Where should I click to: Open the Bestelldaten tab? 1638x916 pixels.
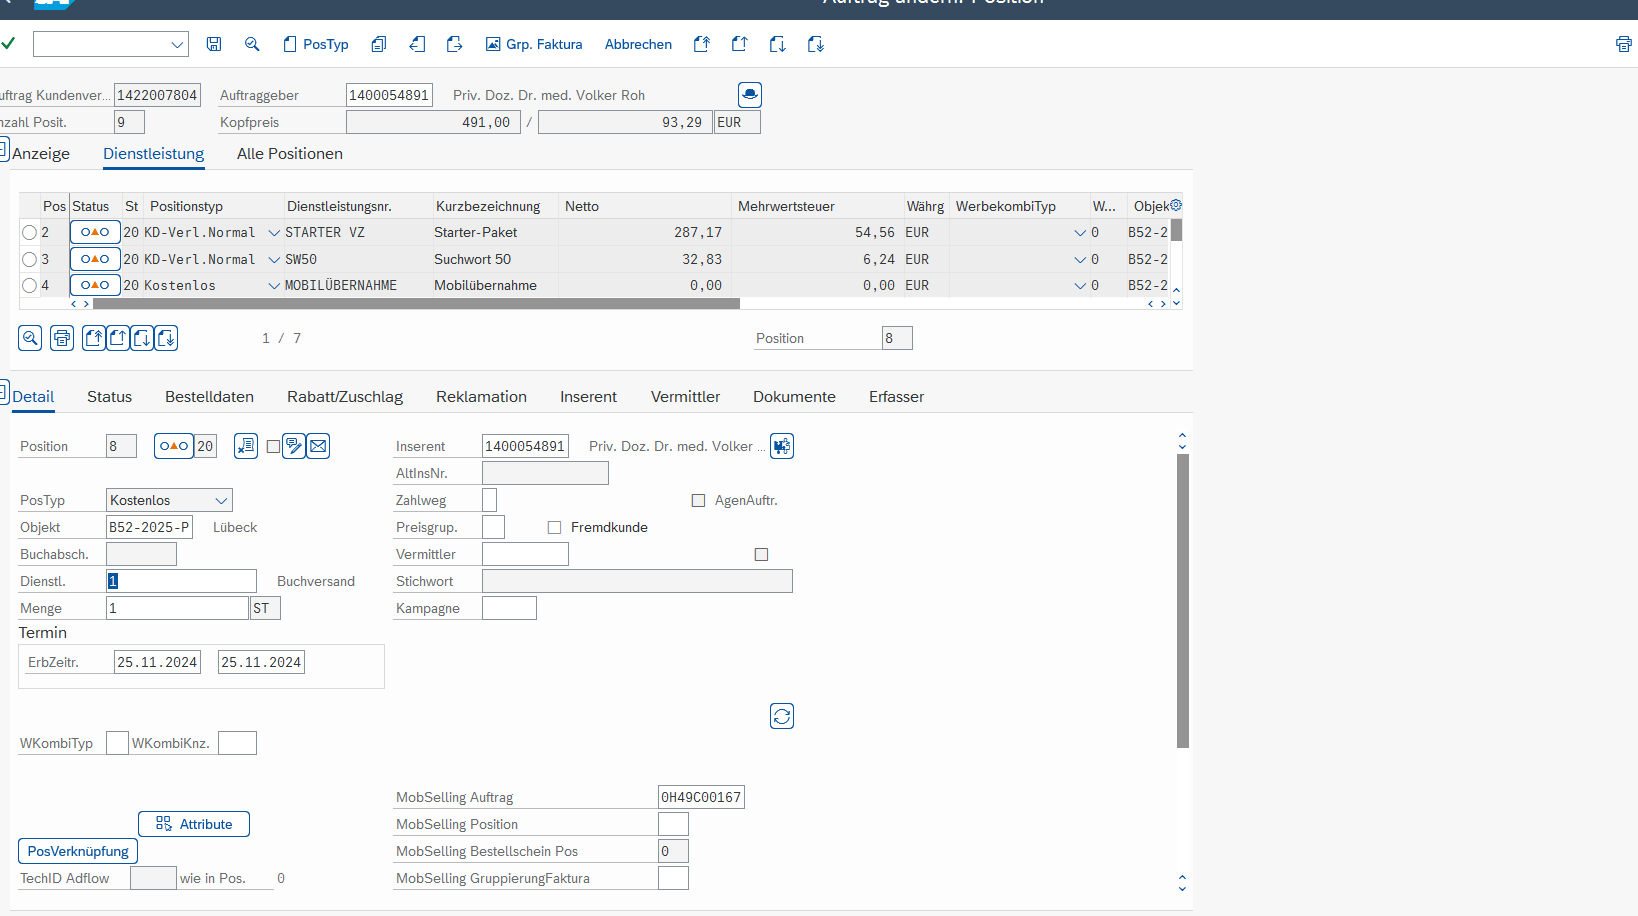click(209, 396)
